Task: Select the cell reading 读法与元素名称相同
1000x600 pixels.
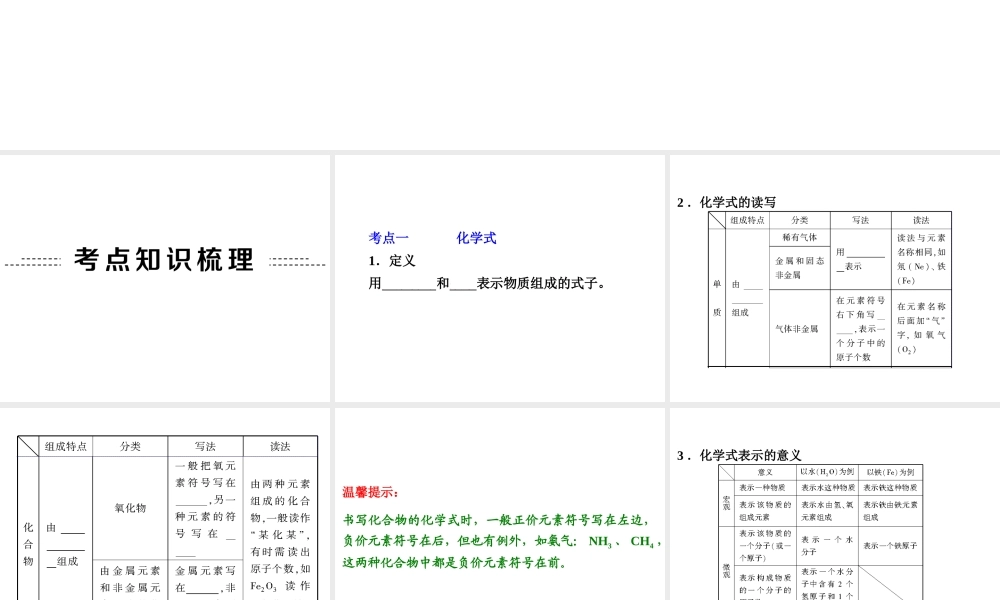Action: coord(921,259)
